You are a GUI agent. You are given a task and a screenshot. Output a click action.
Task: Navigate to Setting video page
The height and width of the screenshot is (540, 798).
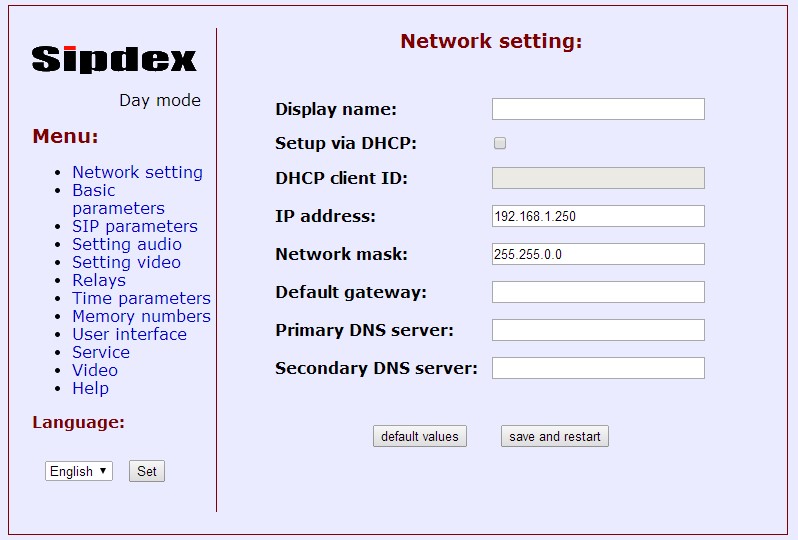[x=126, y=262]
